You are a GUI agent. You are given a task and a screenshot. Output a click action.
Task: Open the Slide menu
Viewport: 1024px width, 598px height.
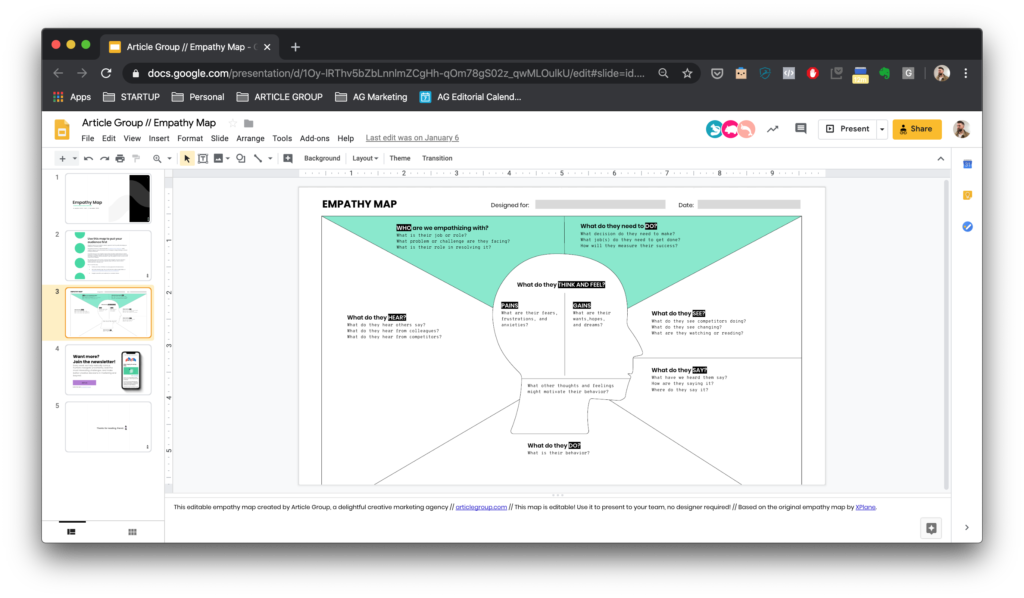click(219, 138)
